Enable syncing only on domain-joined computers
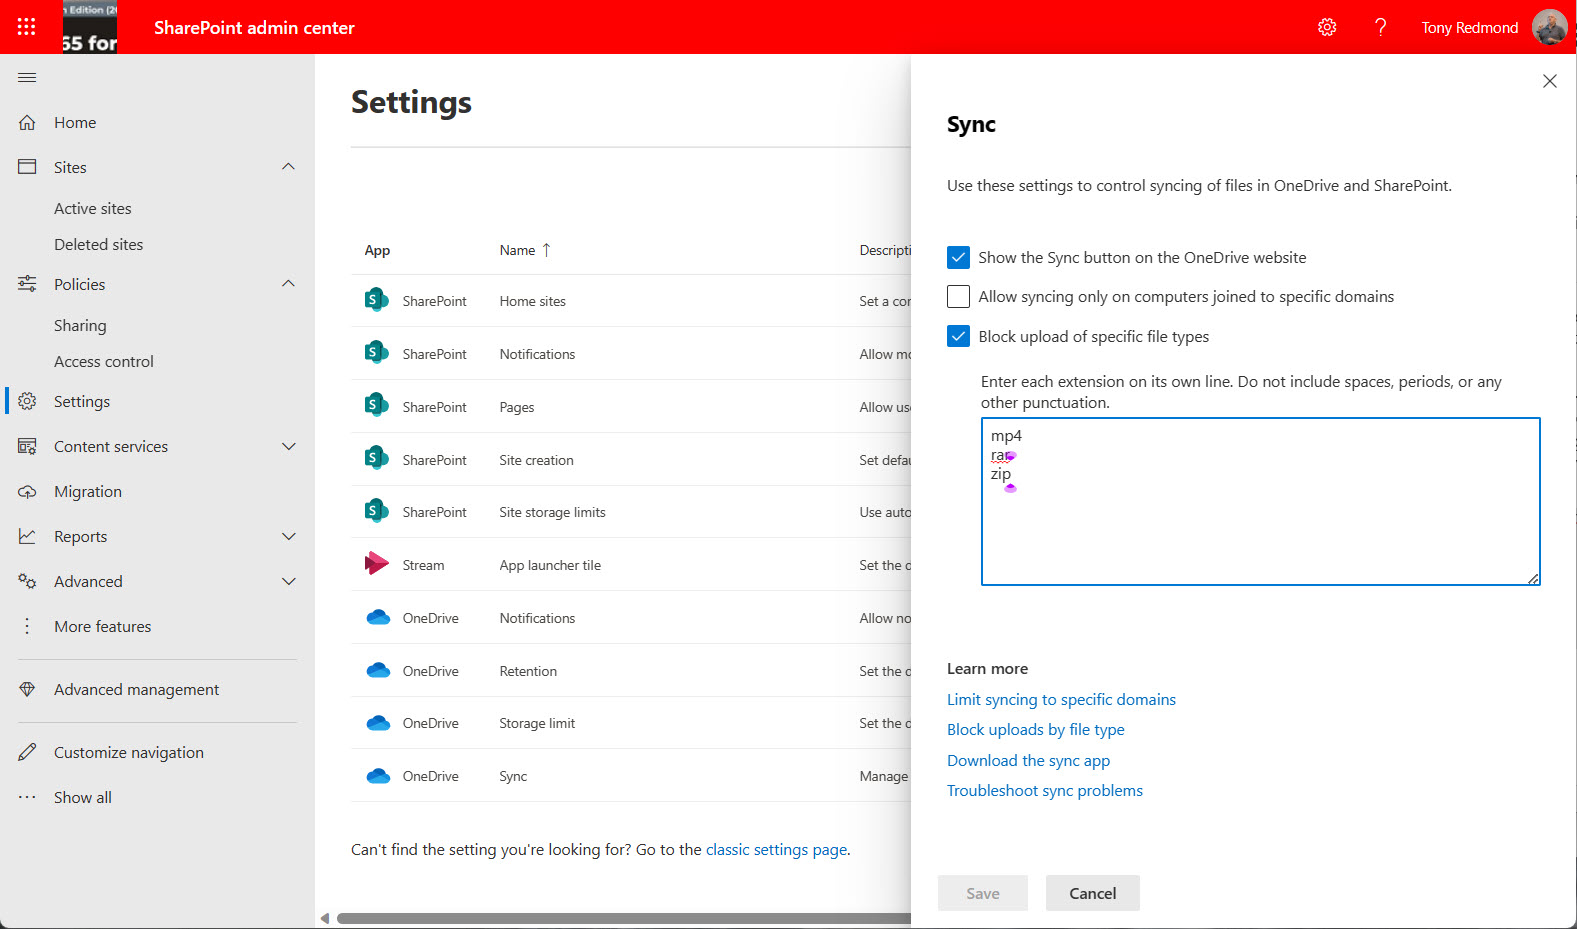Screen dimensions: 1577x929 point(958,297)
